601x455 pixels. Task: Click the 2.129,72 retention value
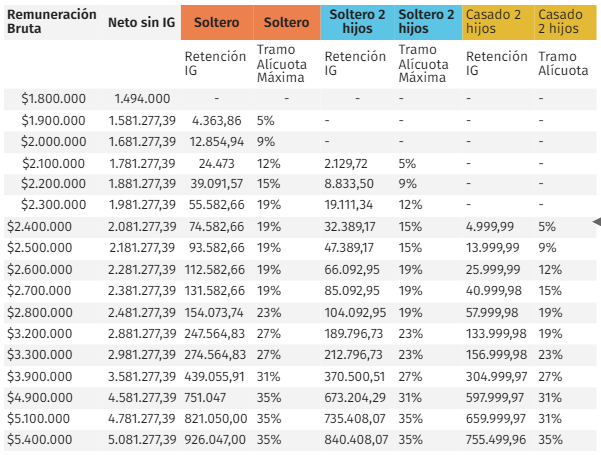353,163
